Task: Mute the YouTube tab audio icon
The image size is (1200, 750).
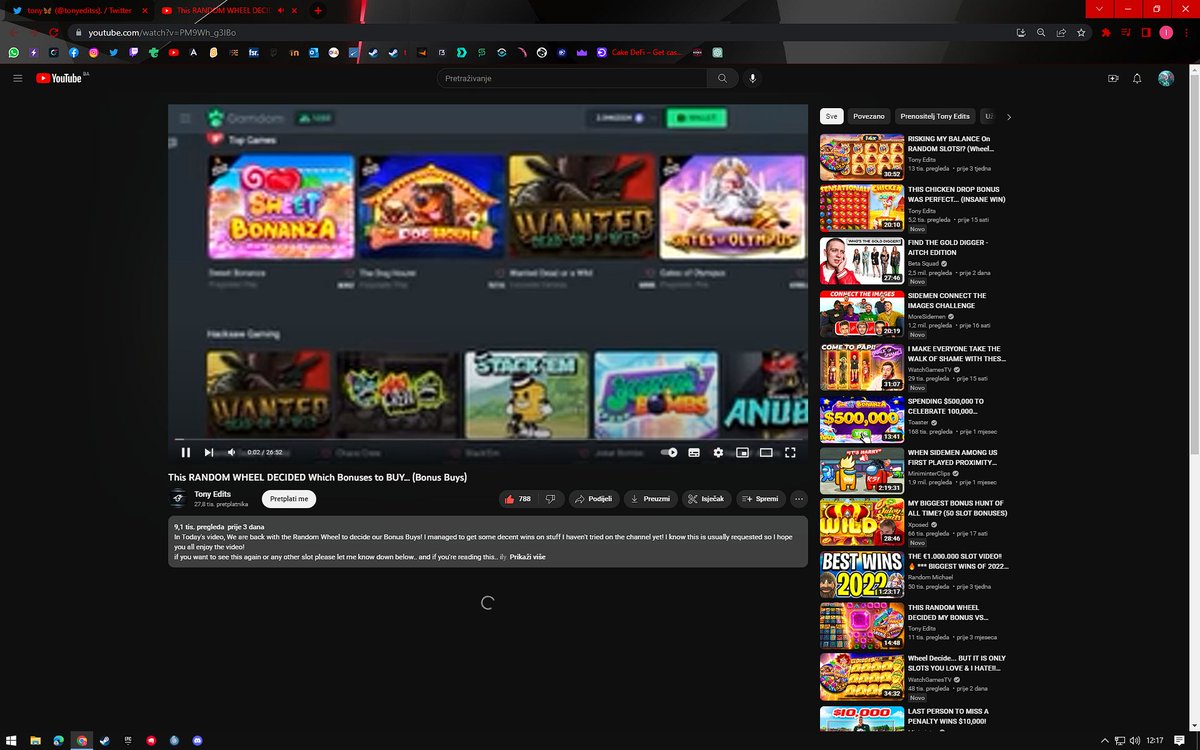Action: click(280, 10)
